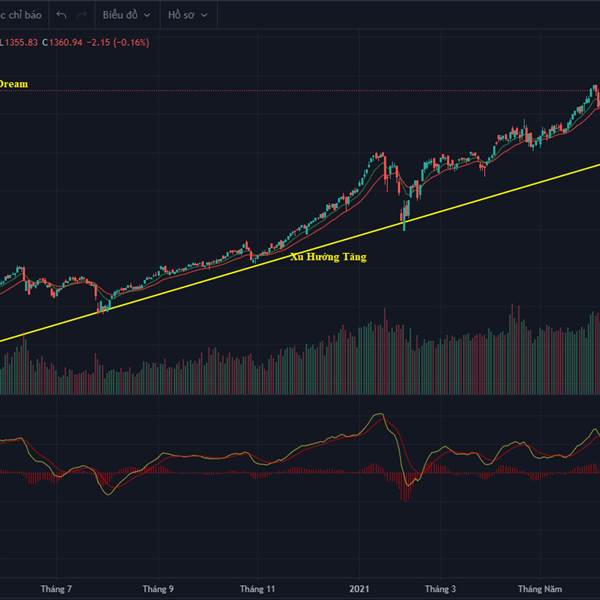Open the Biểu đồ dropdown

click(126, 15)
